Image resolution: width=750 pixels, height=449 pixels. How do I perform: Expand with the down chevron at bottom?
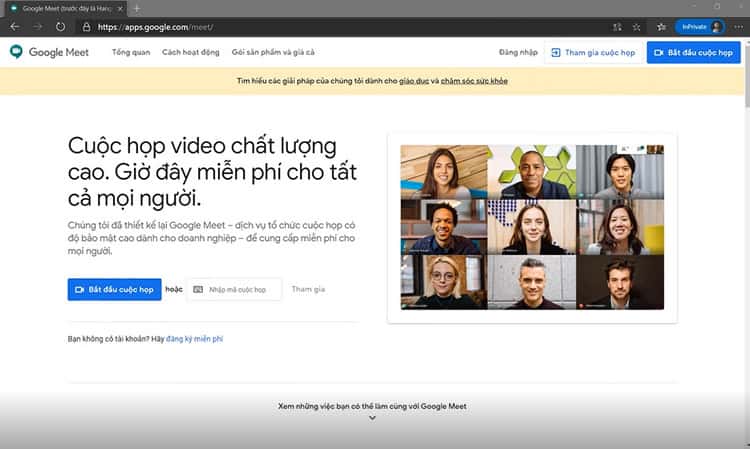372,418
